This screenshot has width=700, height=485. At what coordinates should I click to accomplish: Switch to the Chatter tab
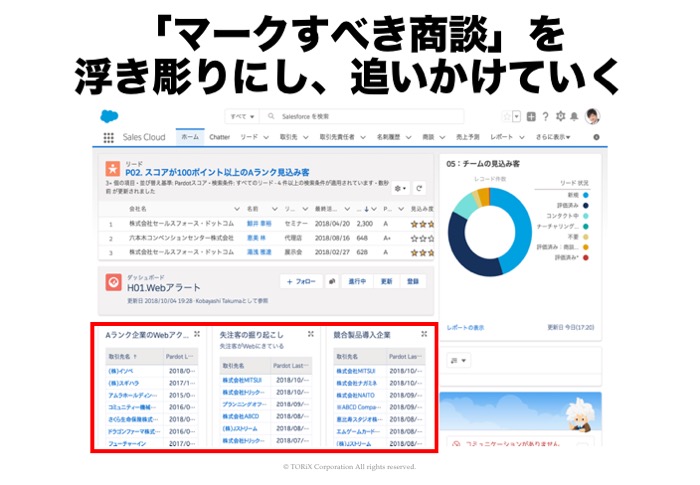click(x=219, y=137)
